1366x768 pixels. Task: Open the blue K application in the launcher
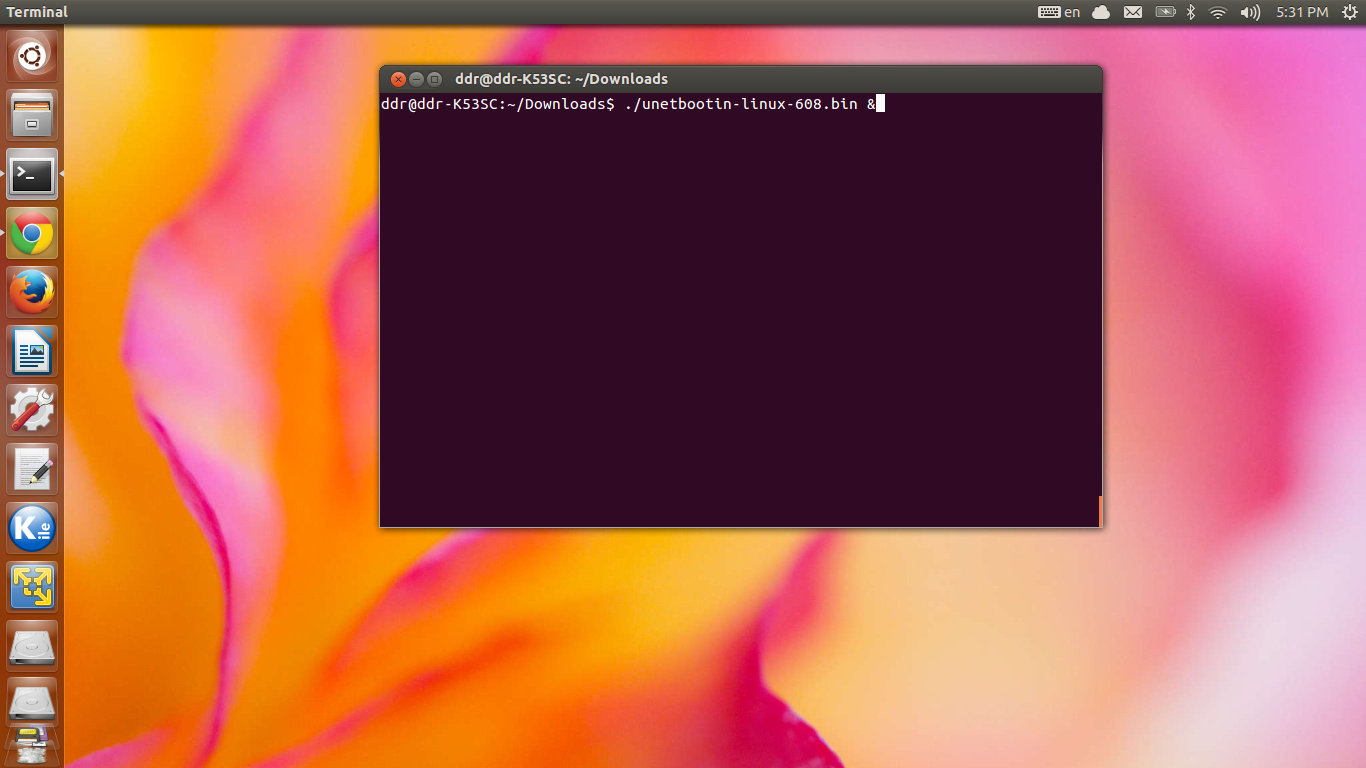pos(32,528)
